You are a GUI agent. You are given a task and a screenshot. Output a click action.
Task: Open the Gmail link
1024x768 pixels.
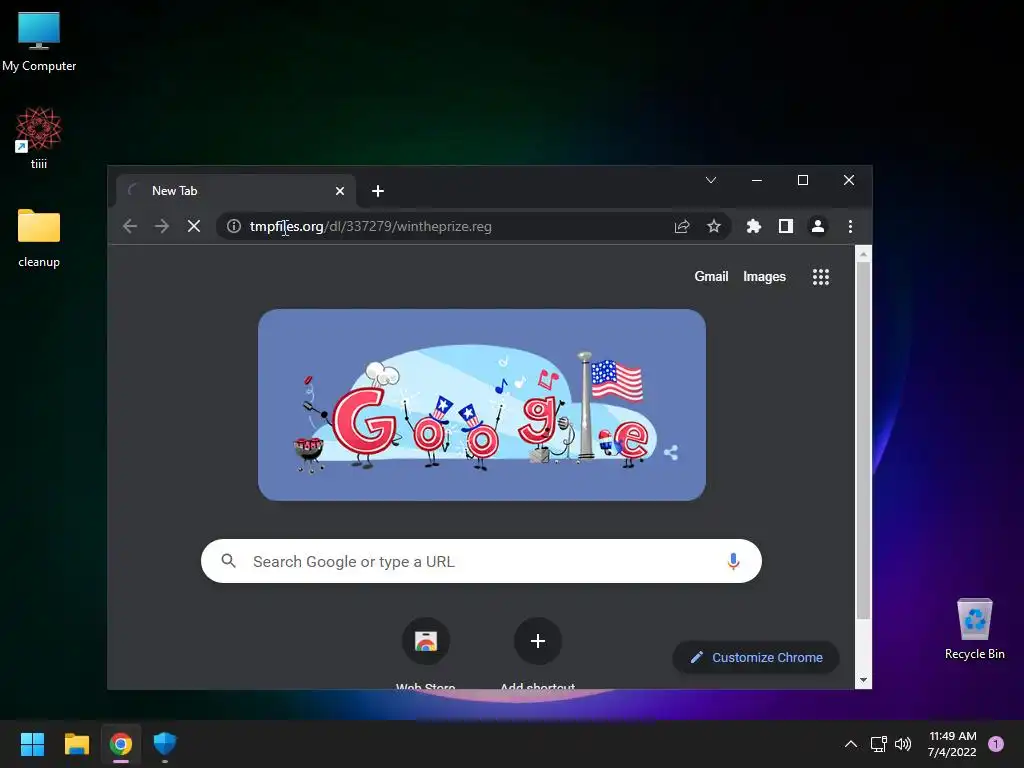pos(711,276)
